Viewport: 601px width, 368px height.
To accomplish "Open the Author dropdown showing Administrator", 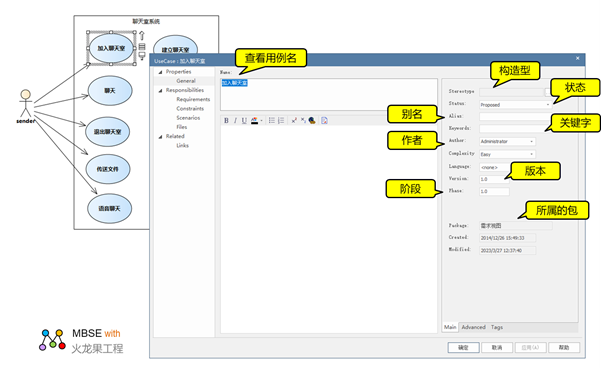I will point(507,141).
